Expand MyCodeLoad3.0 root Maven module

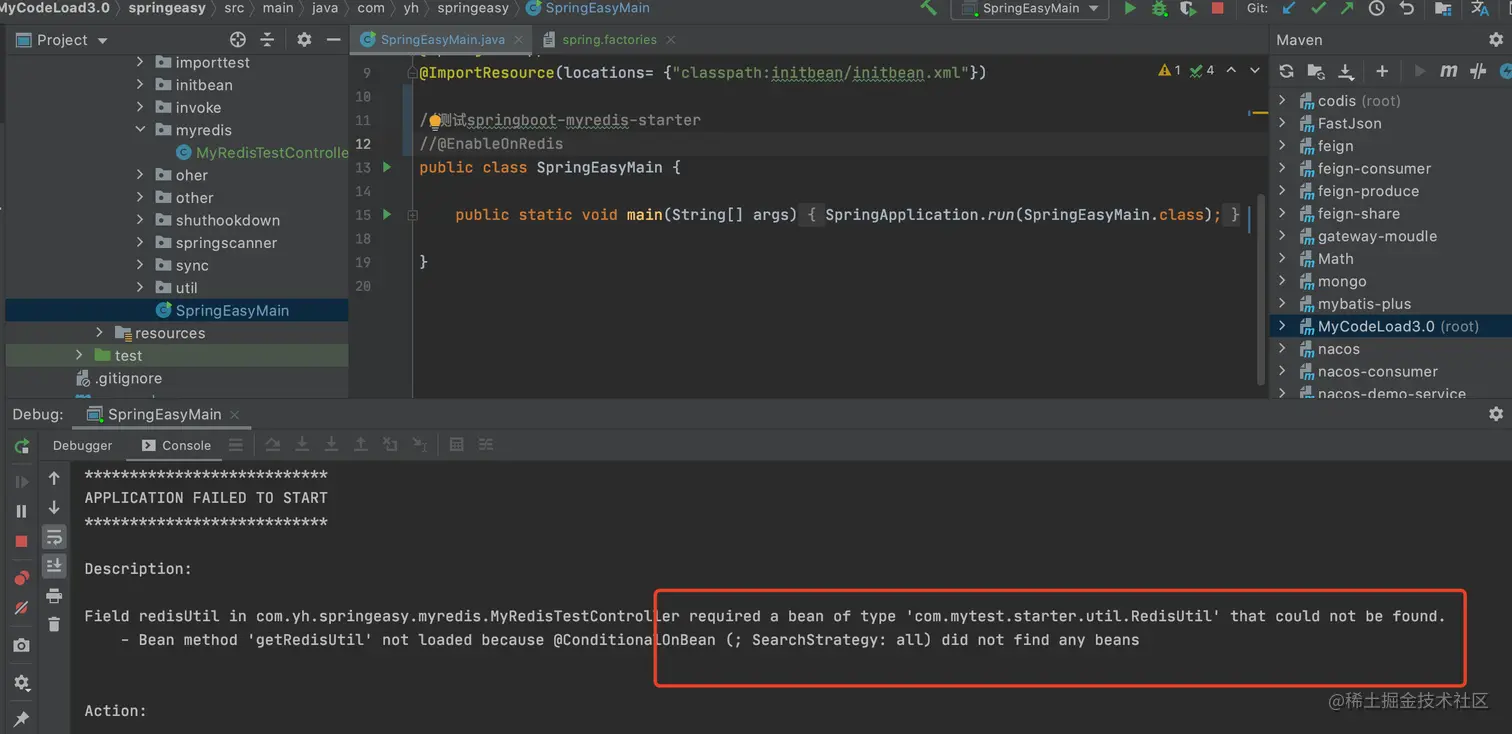1282,326
